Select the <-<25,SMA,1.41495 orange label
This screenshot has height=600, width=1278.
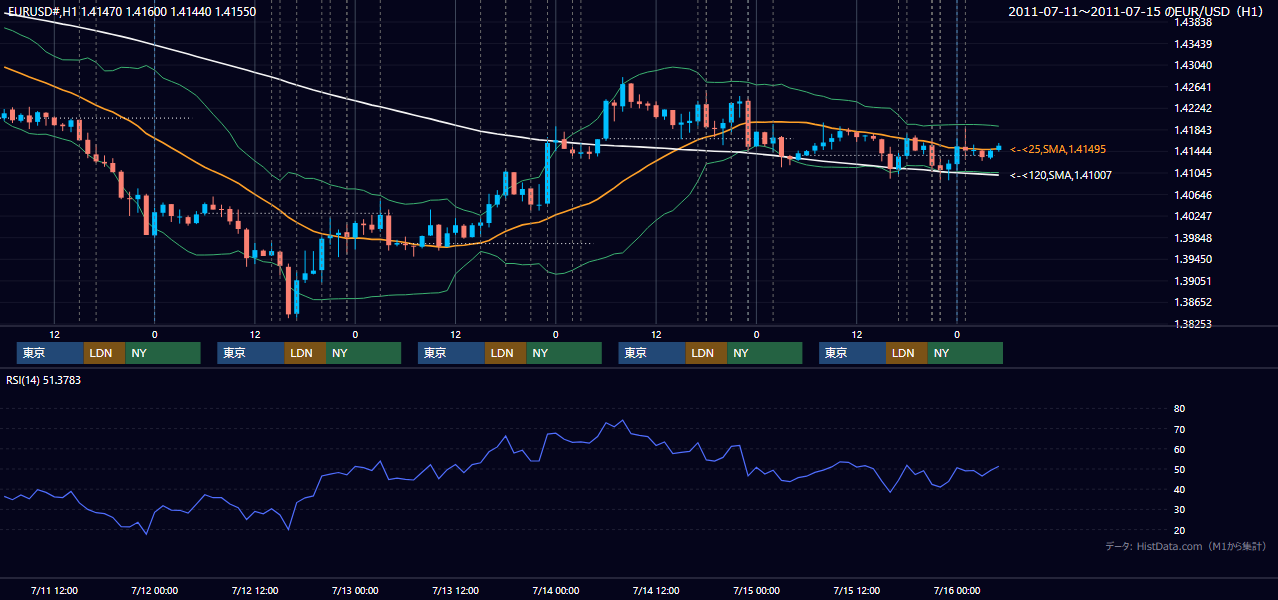click(x=1057, y=149)
